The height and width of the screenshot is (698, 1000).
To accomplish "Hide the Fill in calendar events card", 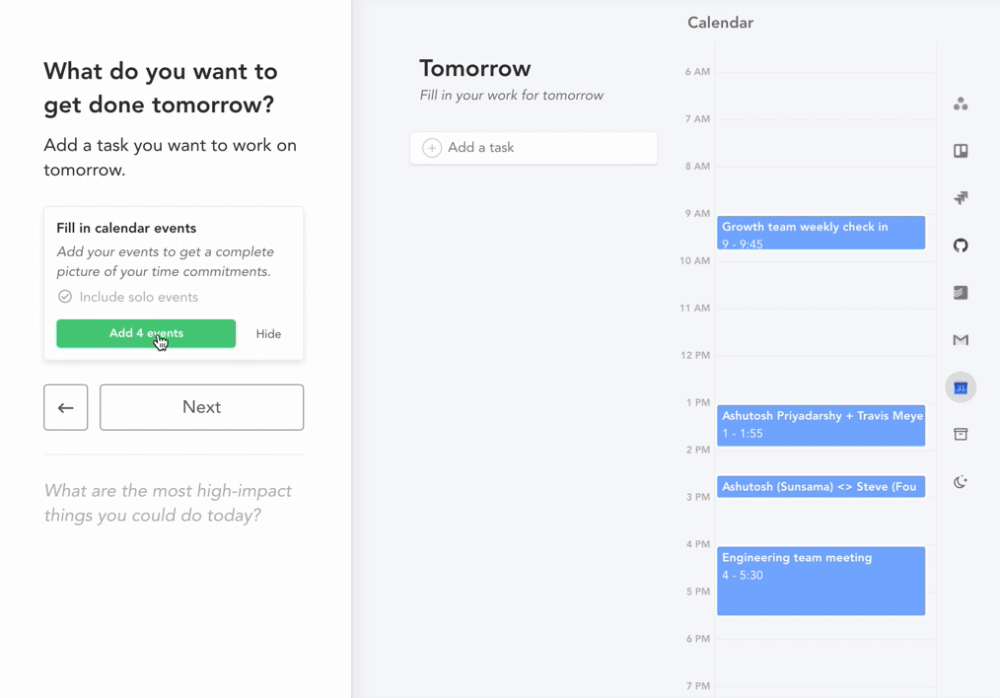I will click(x=268, y=334).
